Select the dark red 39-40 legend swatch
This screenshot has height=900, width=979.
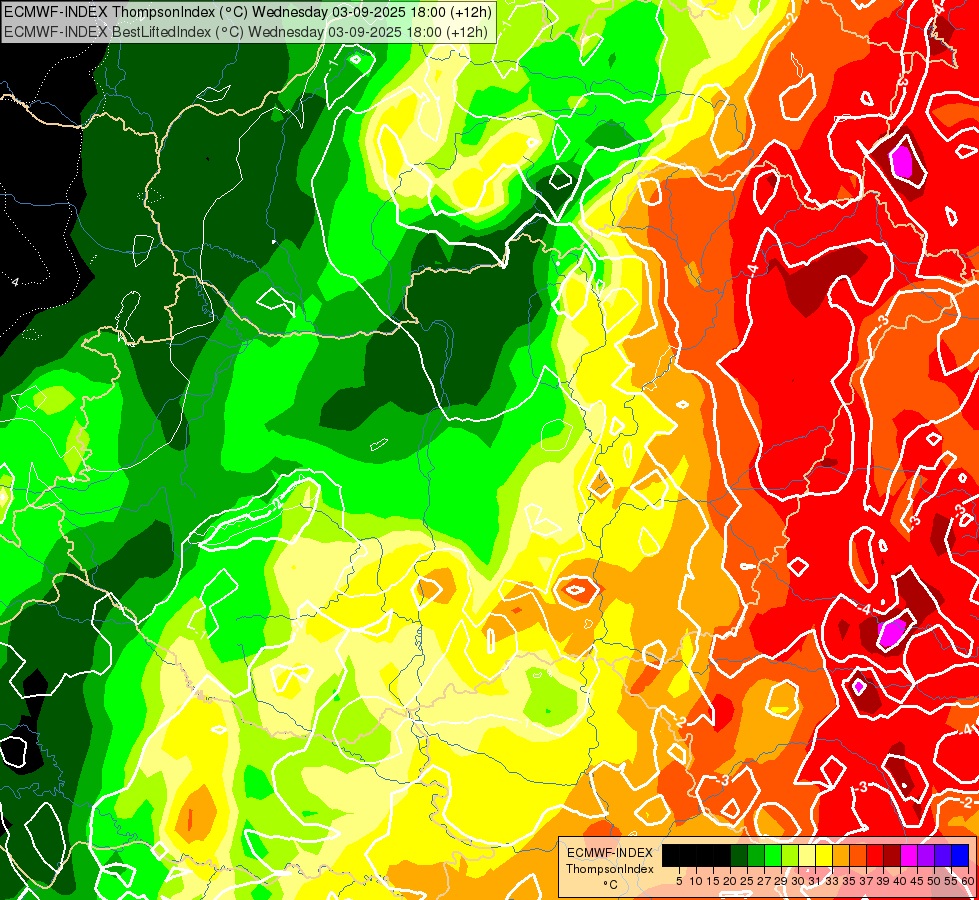pyautogui.click(x=892, y=855)
